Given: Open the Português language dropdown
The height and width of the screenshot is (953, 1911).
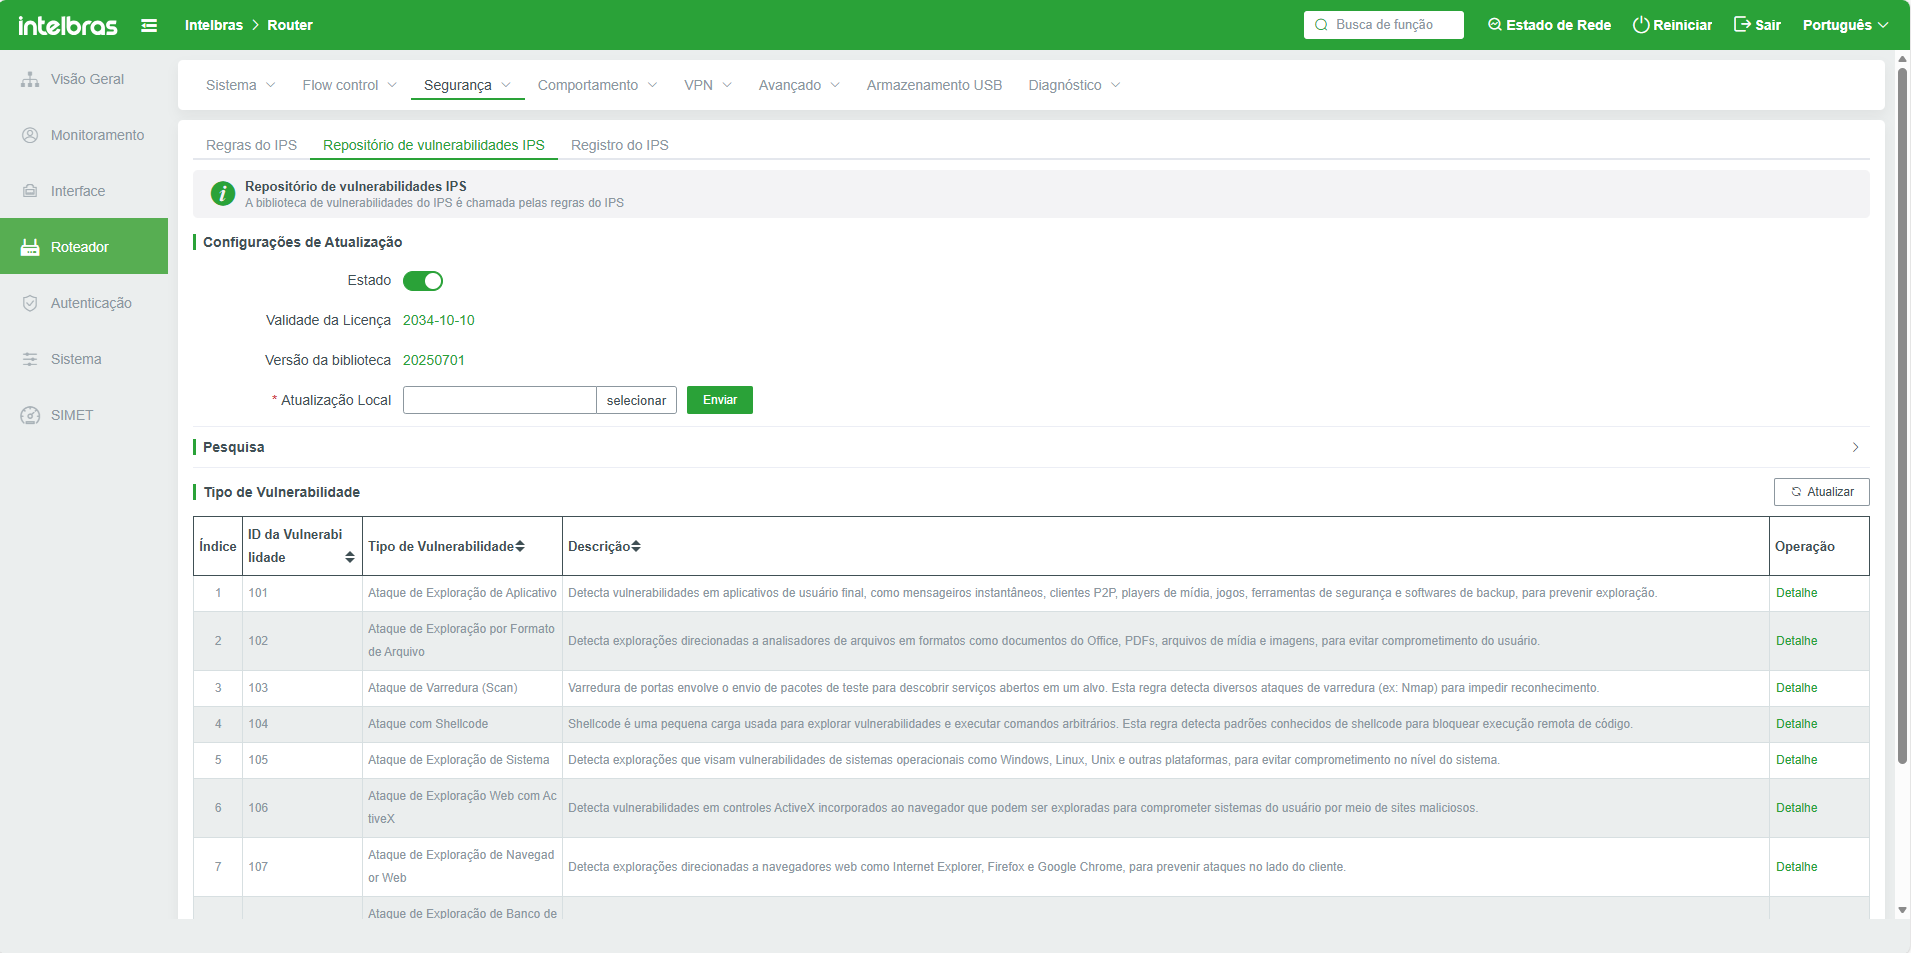Looking at the screenshot, I should [1845, 25].
